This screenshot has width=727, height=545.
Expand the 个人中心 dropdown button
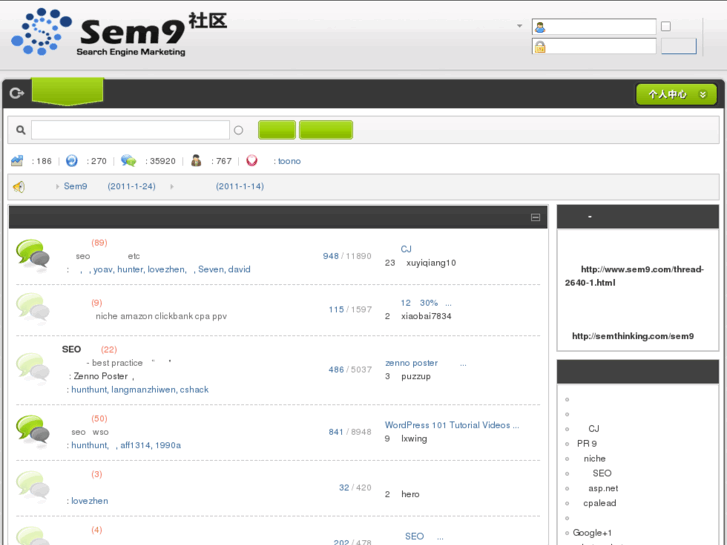(x=676, y=95)
